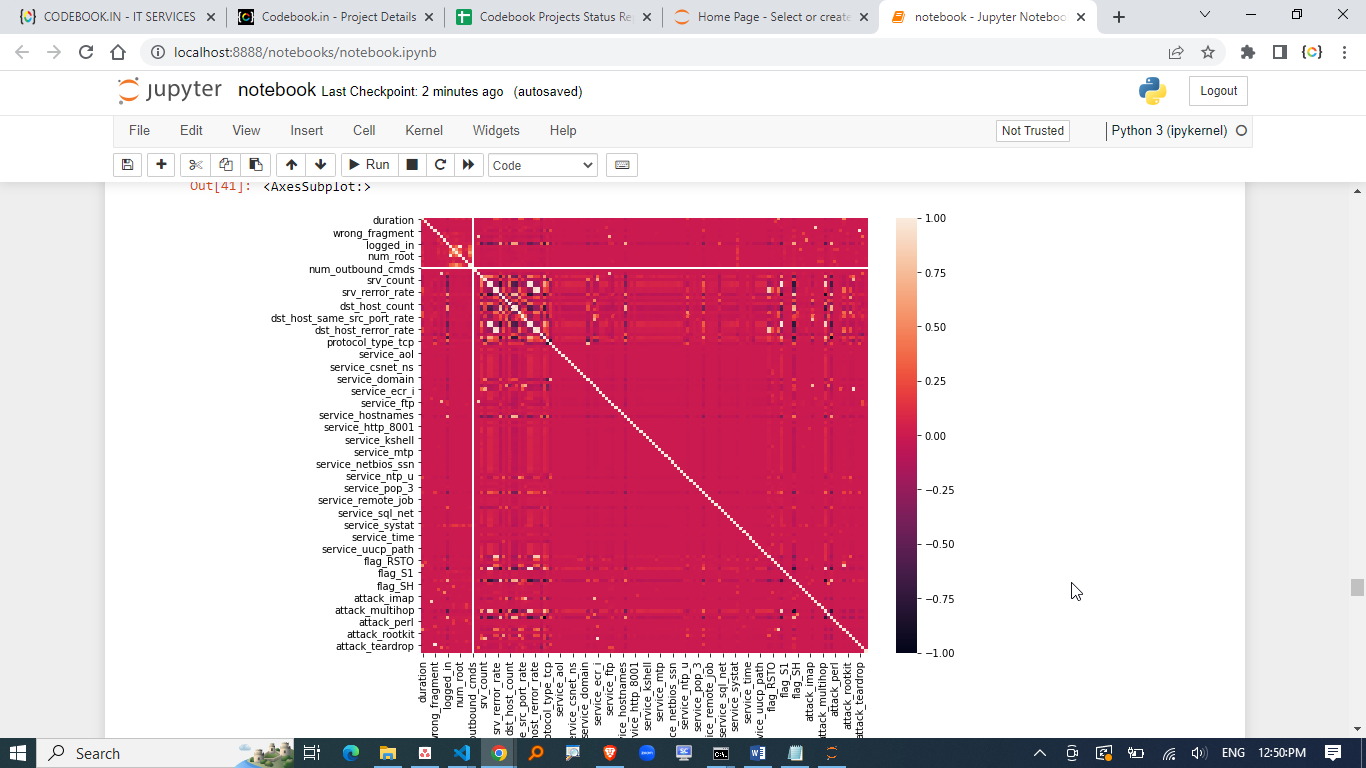1366x768 pixels.
Task: Show hidden system tray icons
Action: tap(1040, 753)
